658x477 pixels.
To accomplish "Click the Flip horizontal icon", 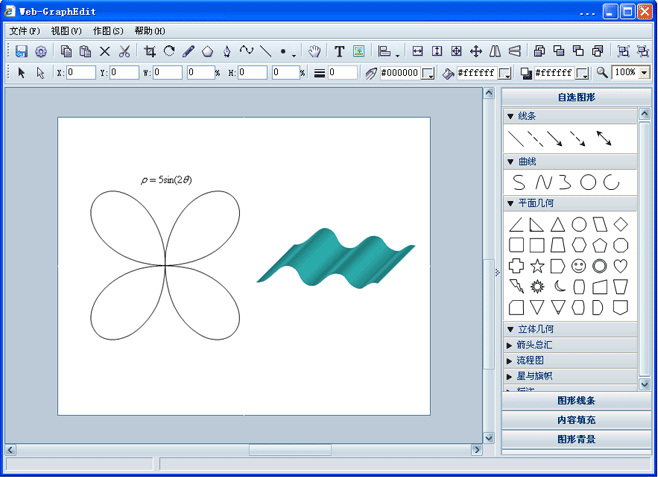I will pos(495,51).
